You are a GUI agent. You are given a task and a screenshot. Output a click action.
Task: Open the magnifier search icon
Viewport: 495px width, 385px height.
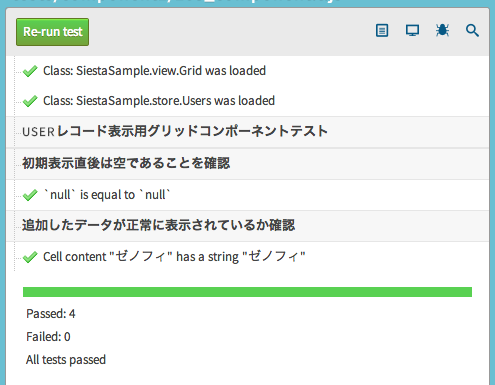click(472, 30)
